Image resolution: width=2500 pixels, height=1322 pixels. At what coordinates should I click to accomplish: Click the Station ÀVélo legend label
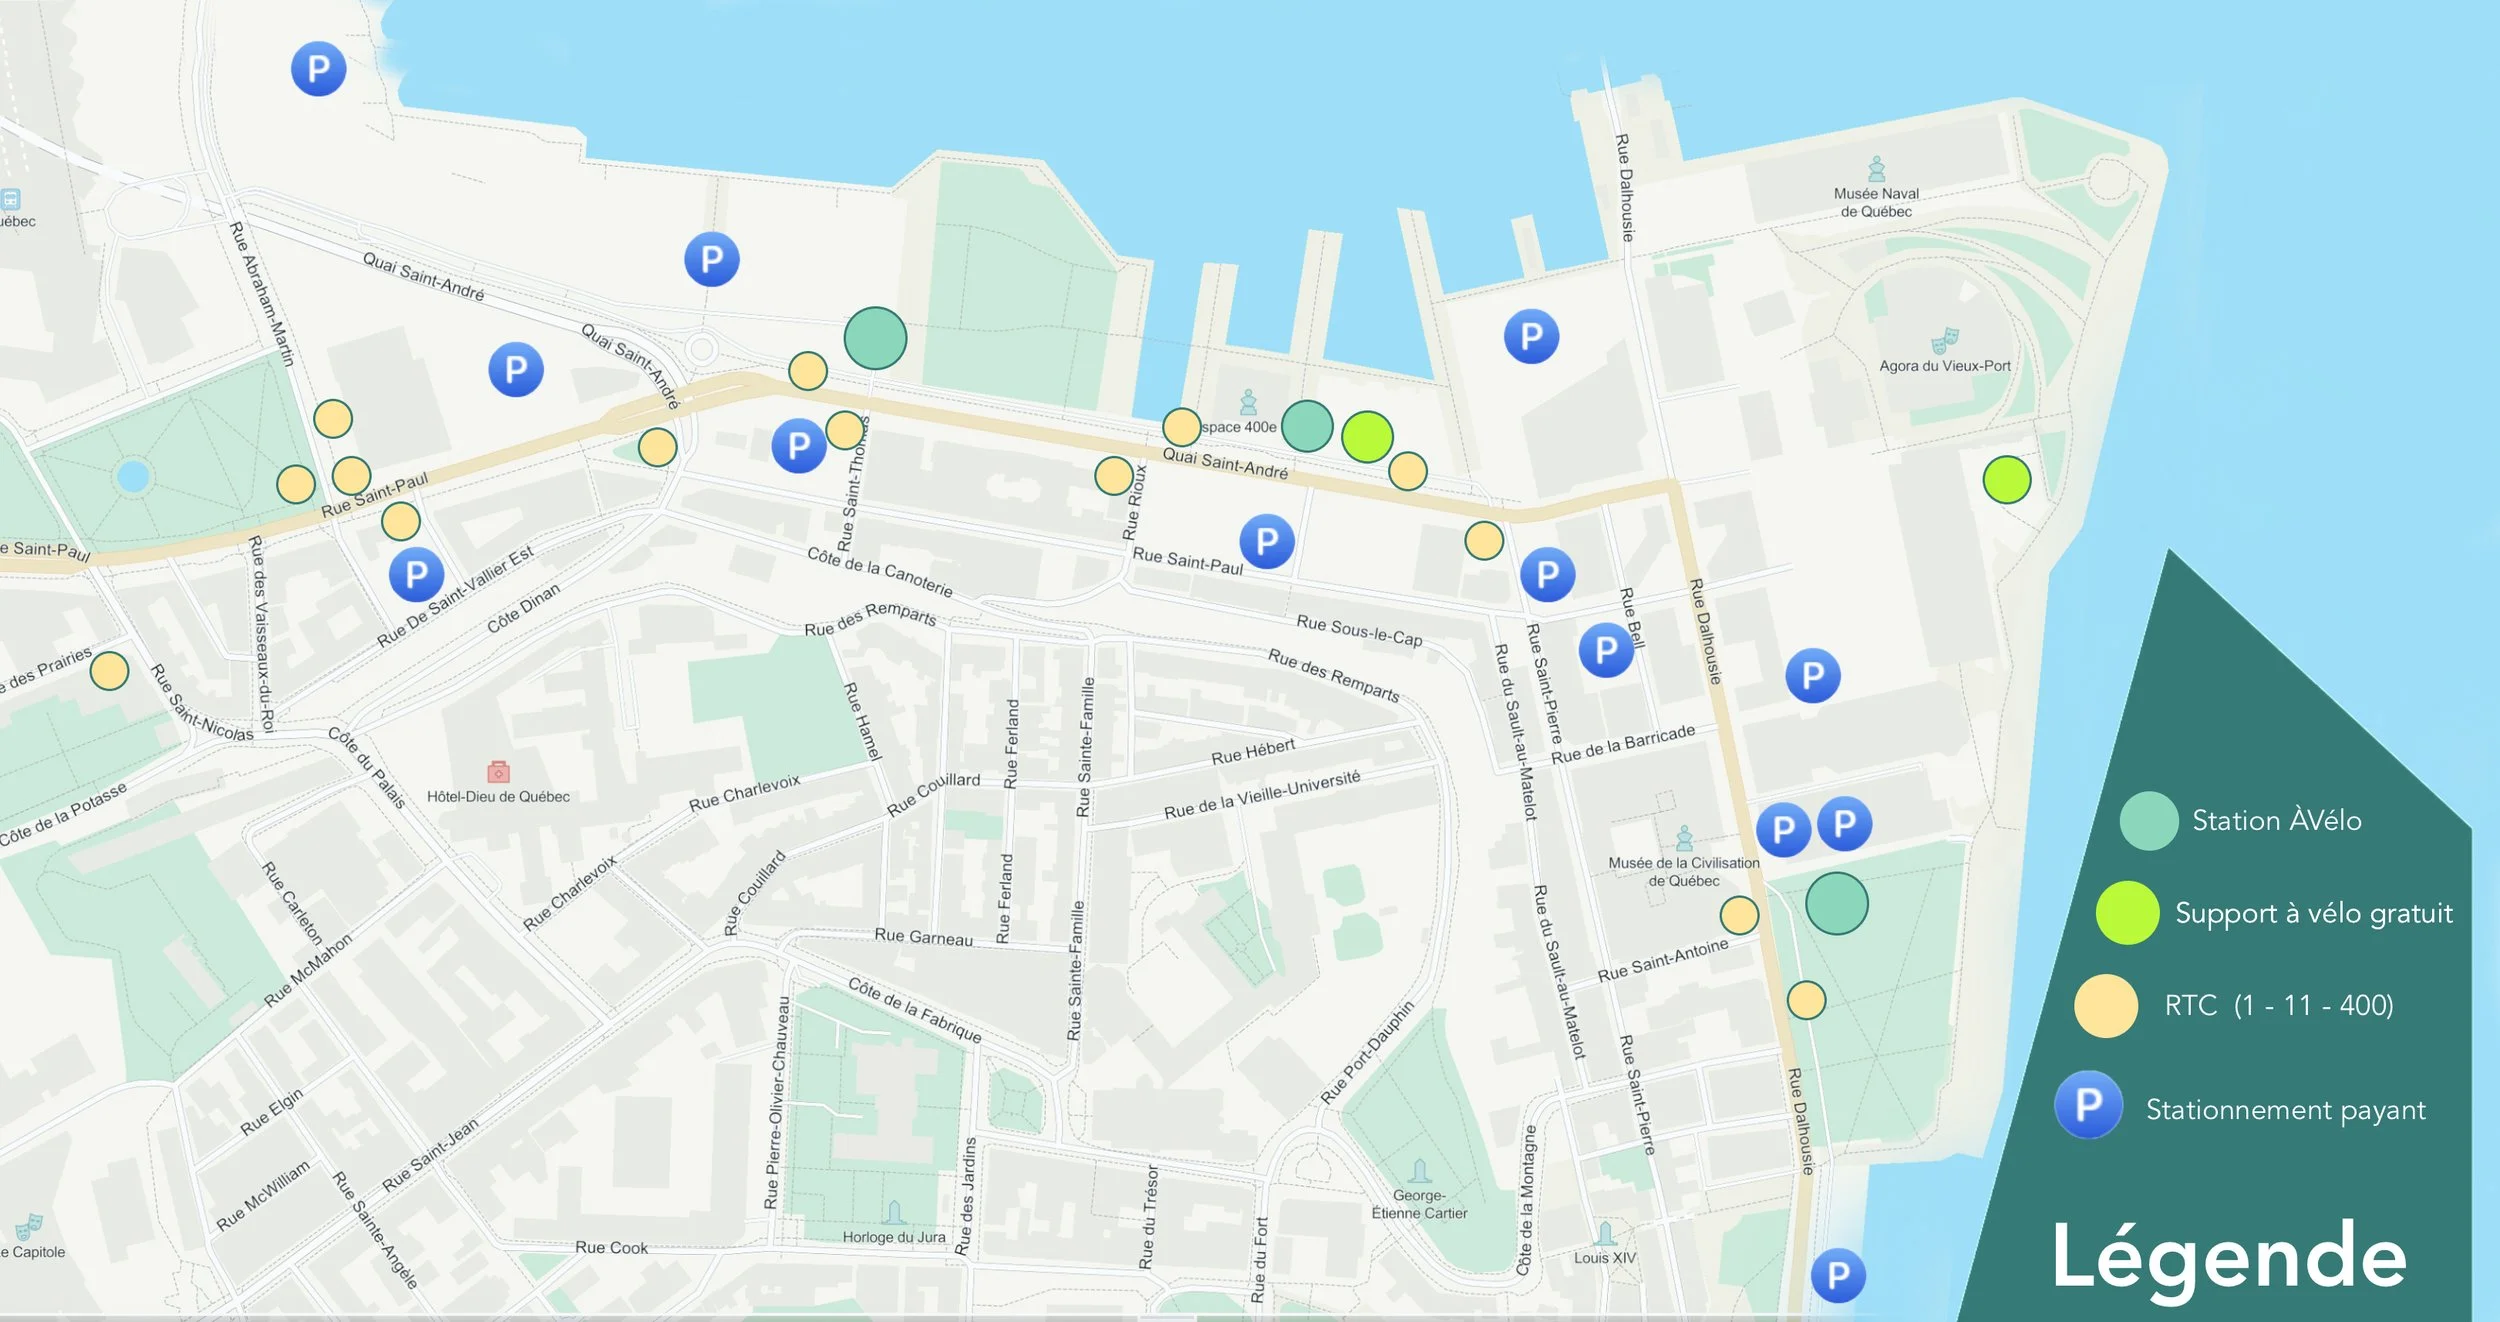pyautogui.click(x=2276, y=821)
